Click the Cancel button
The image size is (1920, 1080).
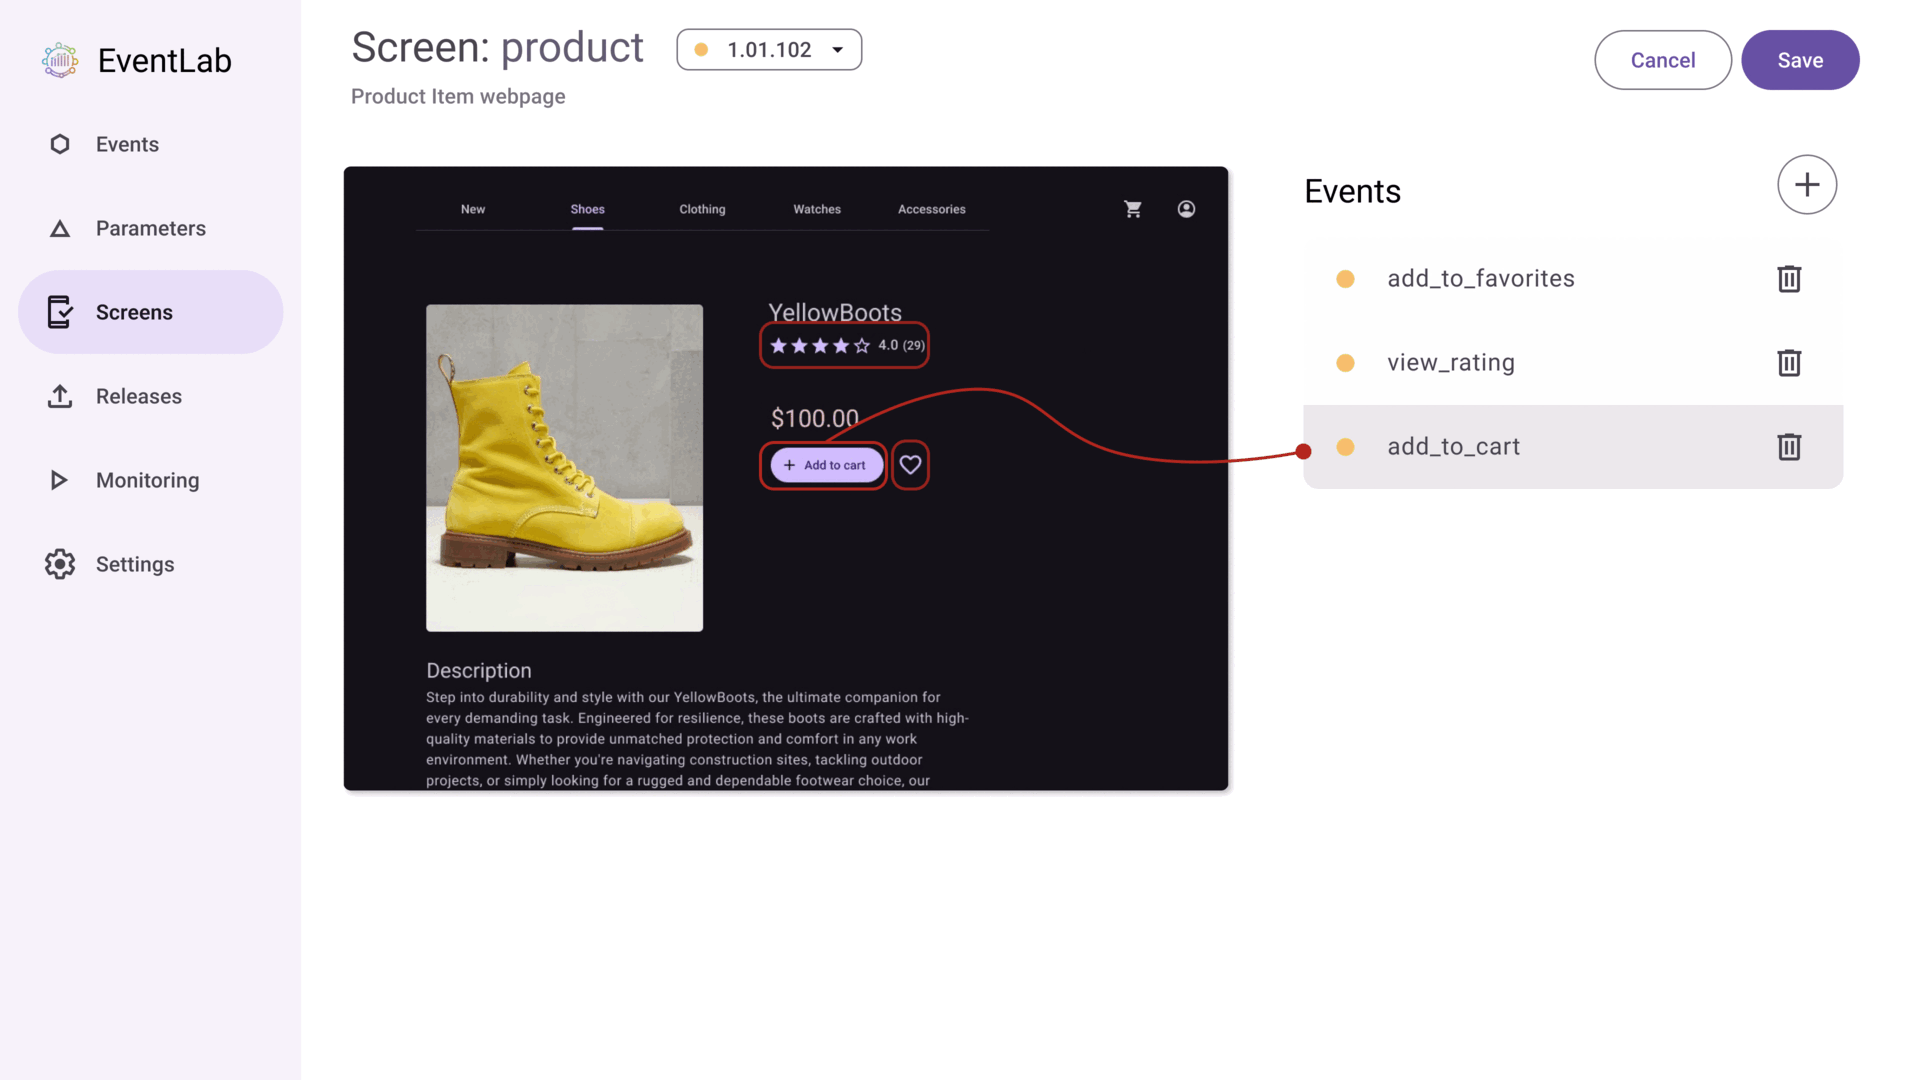tap(1663, 60)
